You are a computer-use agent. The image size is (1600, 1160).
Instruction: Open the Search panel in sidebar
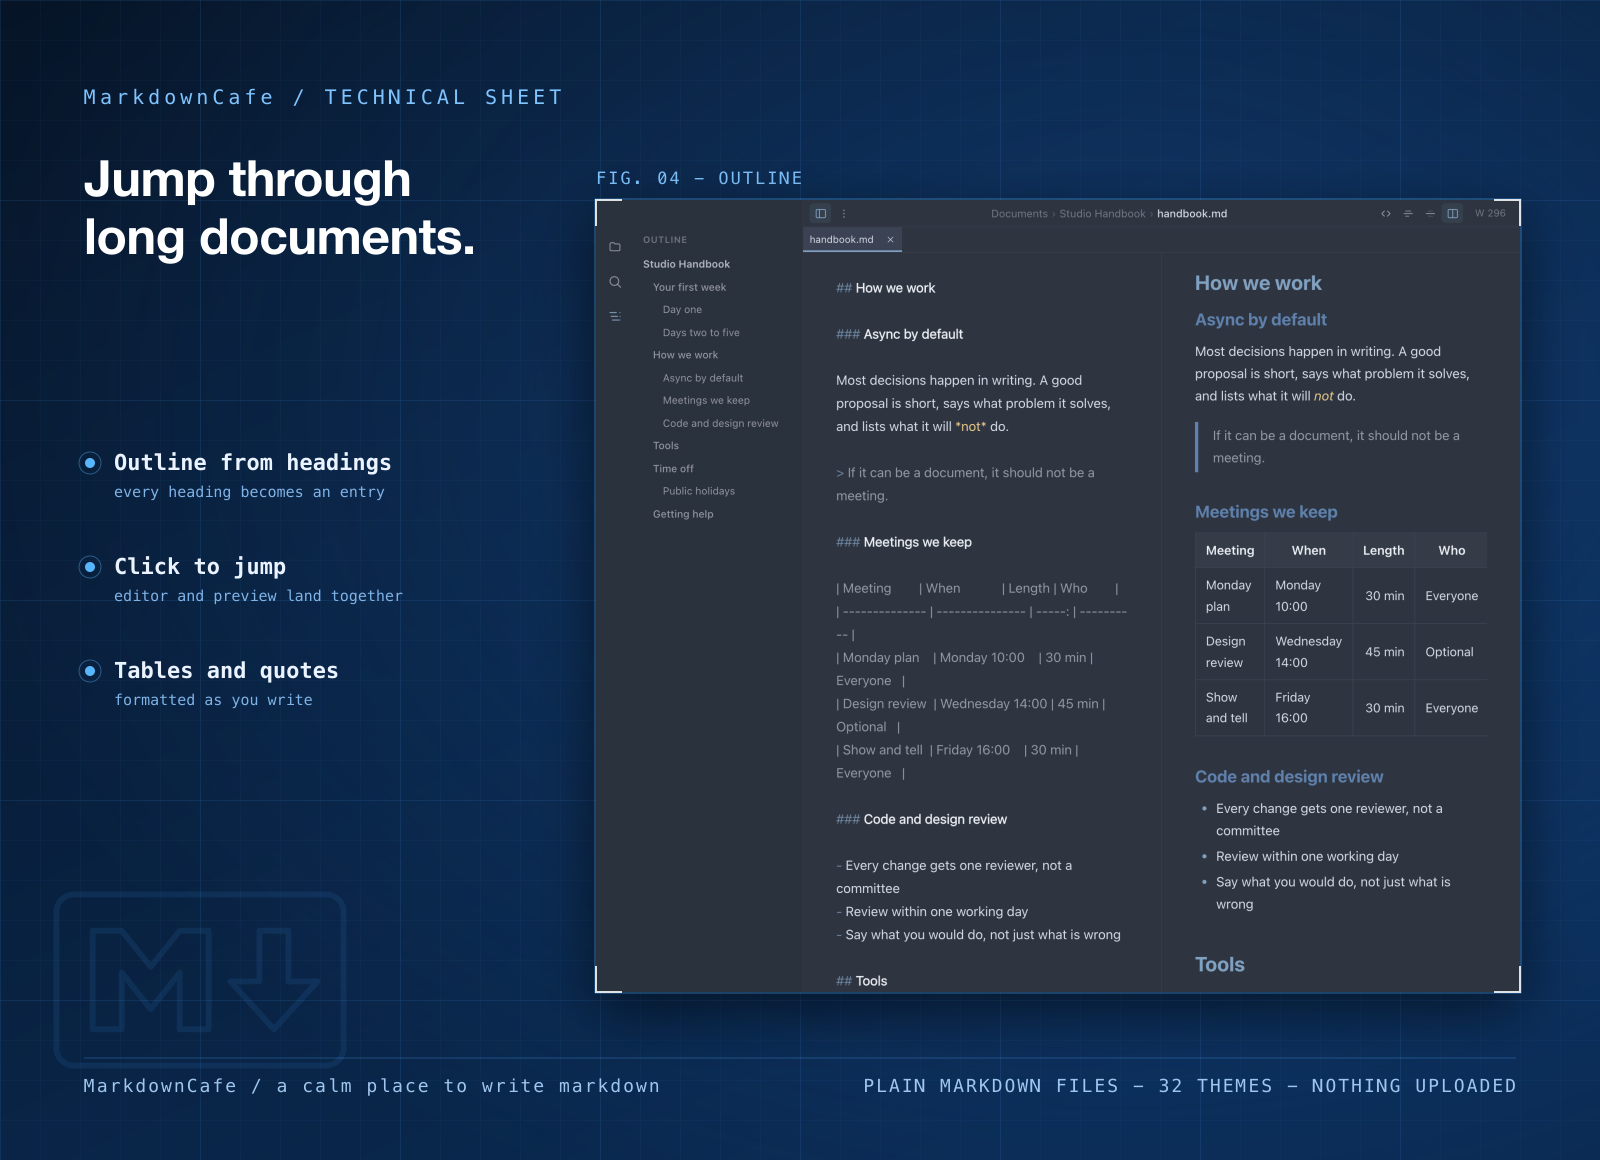(x=615, y=282)
